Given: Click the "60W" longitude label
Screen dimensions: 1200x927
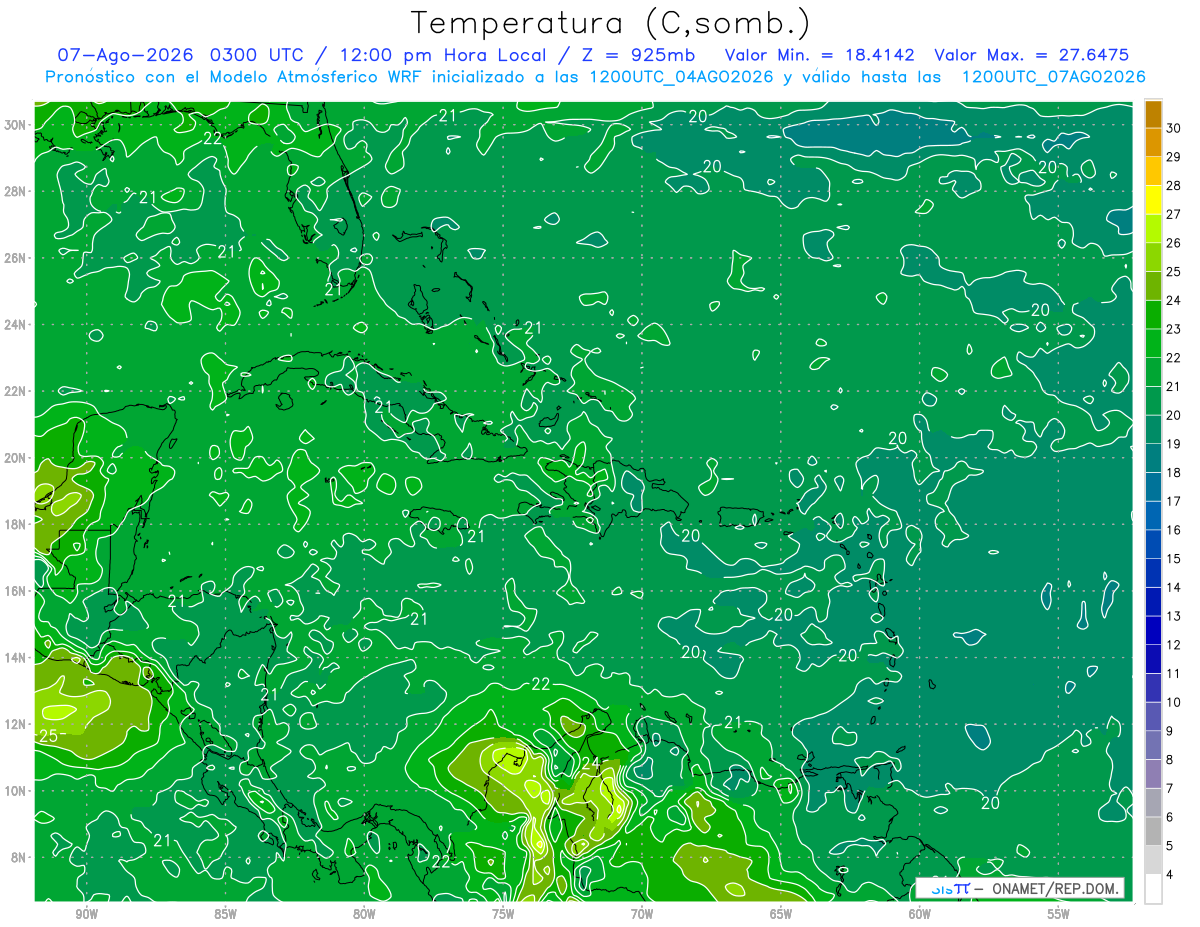Looking at the screenshot, I should (x=920, y=915).
